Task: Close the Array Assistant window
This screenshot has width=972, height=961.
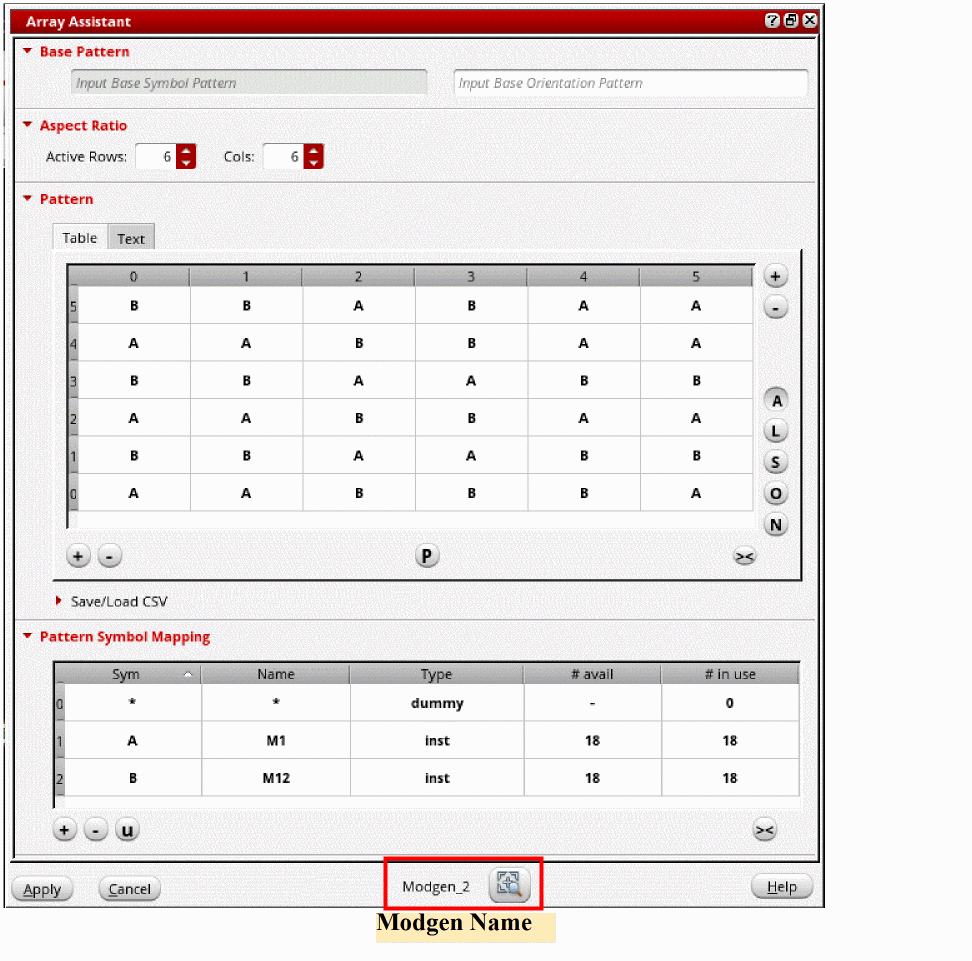Action: tap(810, 20)
